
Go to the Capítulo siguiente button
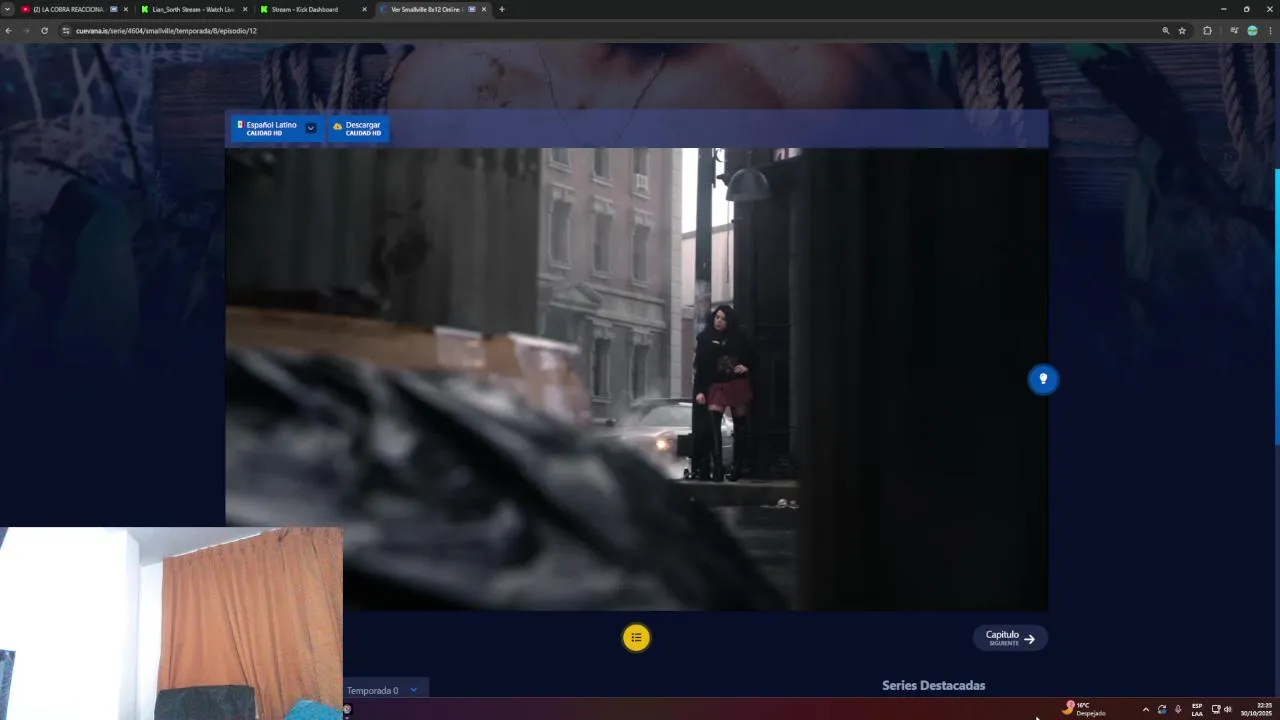[x=1010, y=637]
